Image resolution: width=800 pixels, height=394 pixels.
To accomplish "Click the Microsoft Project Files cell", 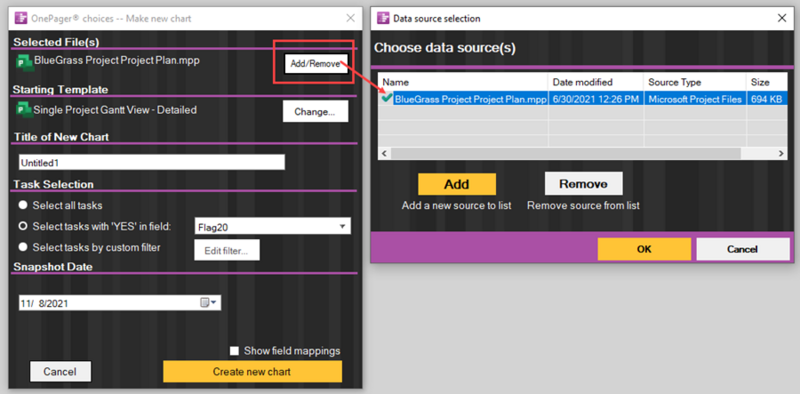I will click(694, 99).
